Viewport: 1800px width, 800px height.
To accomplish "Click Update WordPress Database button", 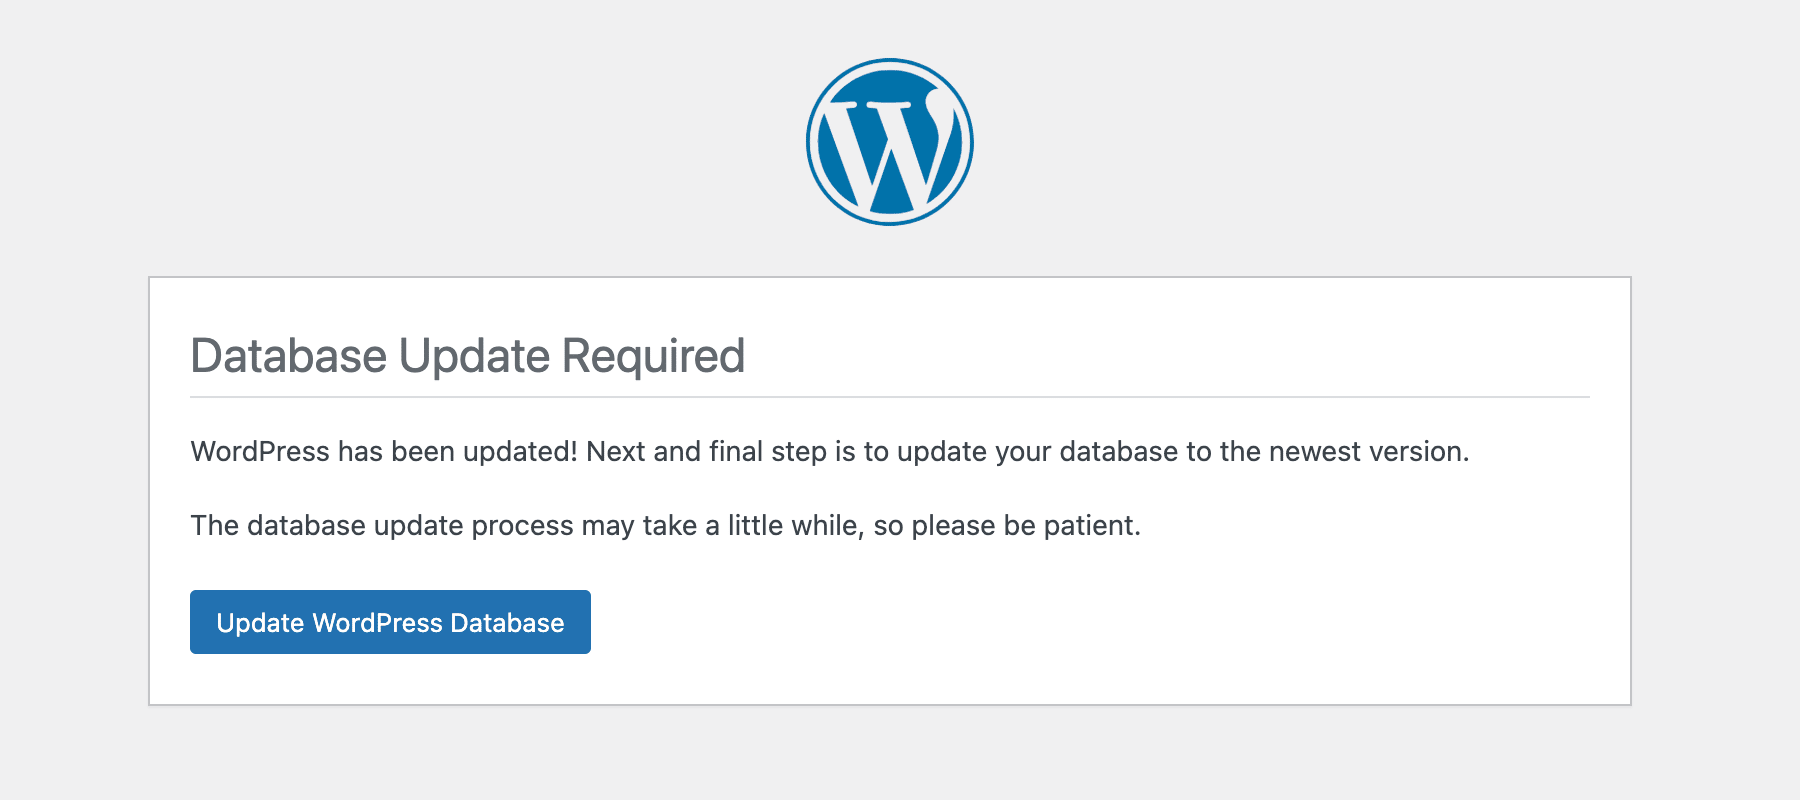I will point(390,622).
